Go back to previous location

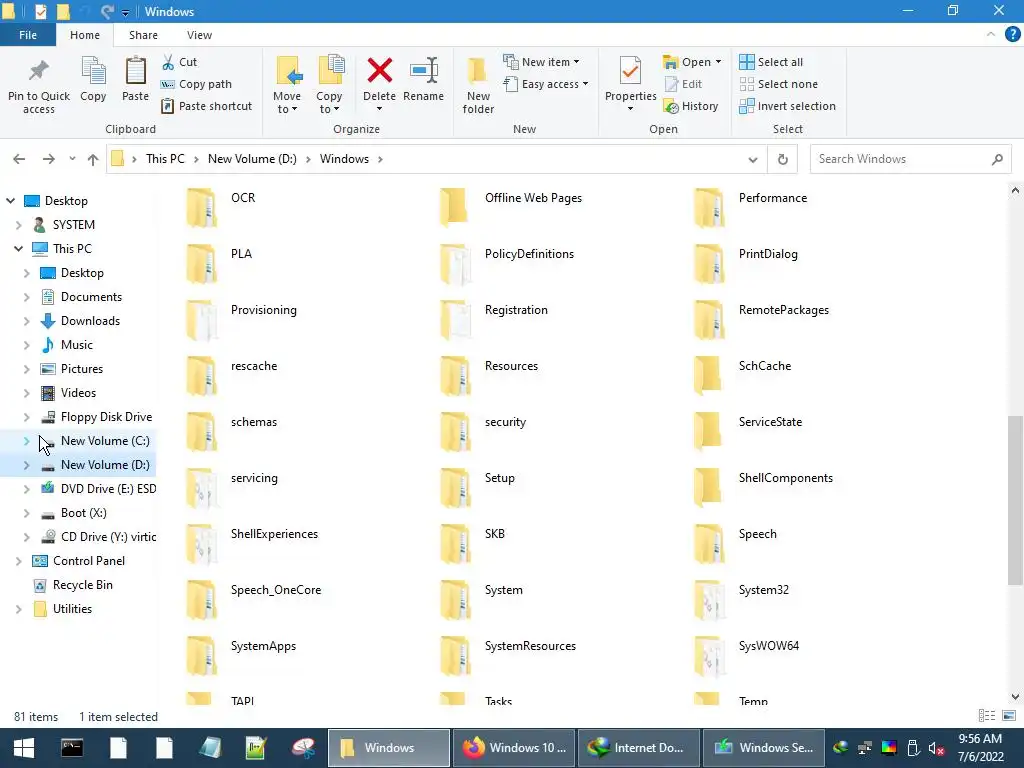pyautogui.click(x=19, y=159)
